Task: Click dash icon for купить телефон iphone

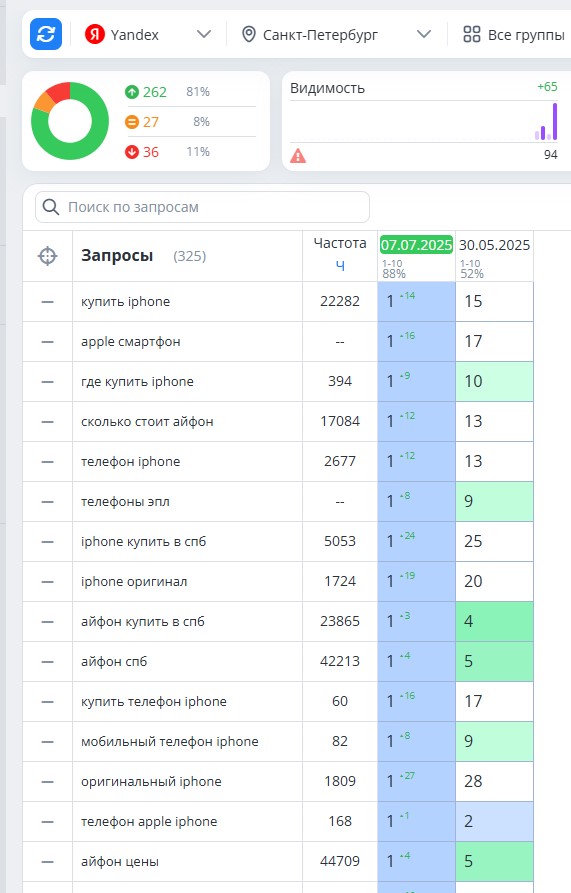Action: click(47, 702)
